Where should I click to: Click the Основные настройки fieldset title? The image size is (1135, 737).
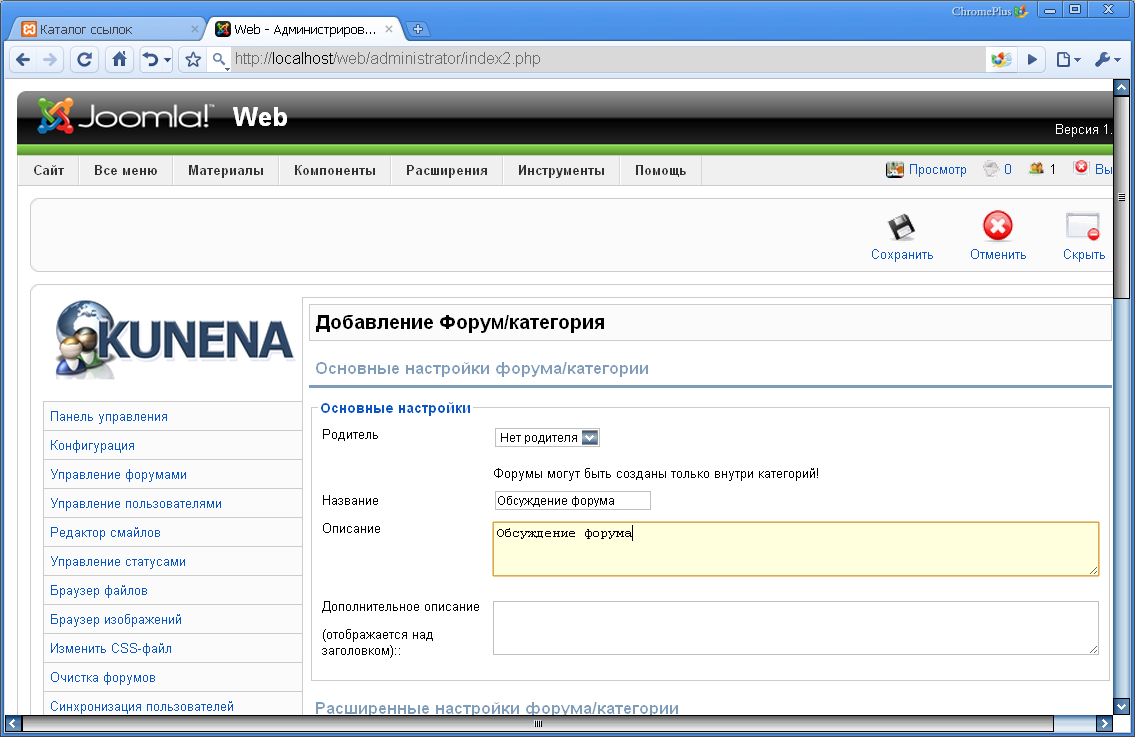pos(395,408)
